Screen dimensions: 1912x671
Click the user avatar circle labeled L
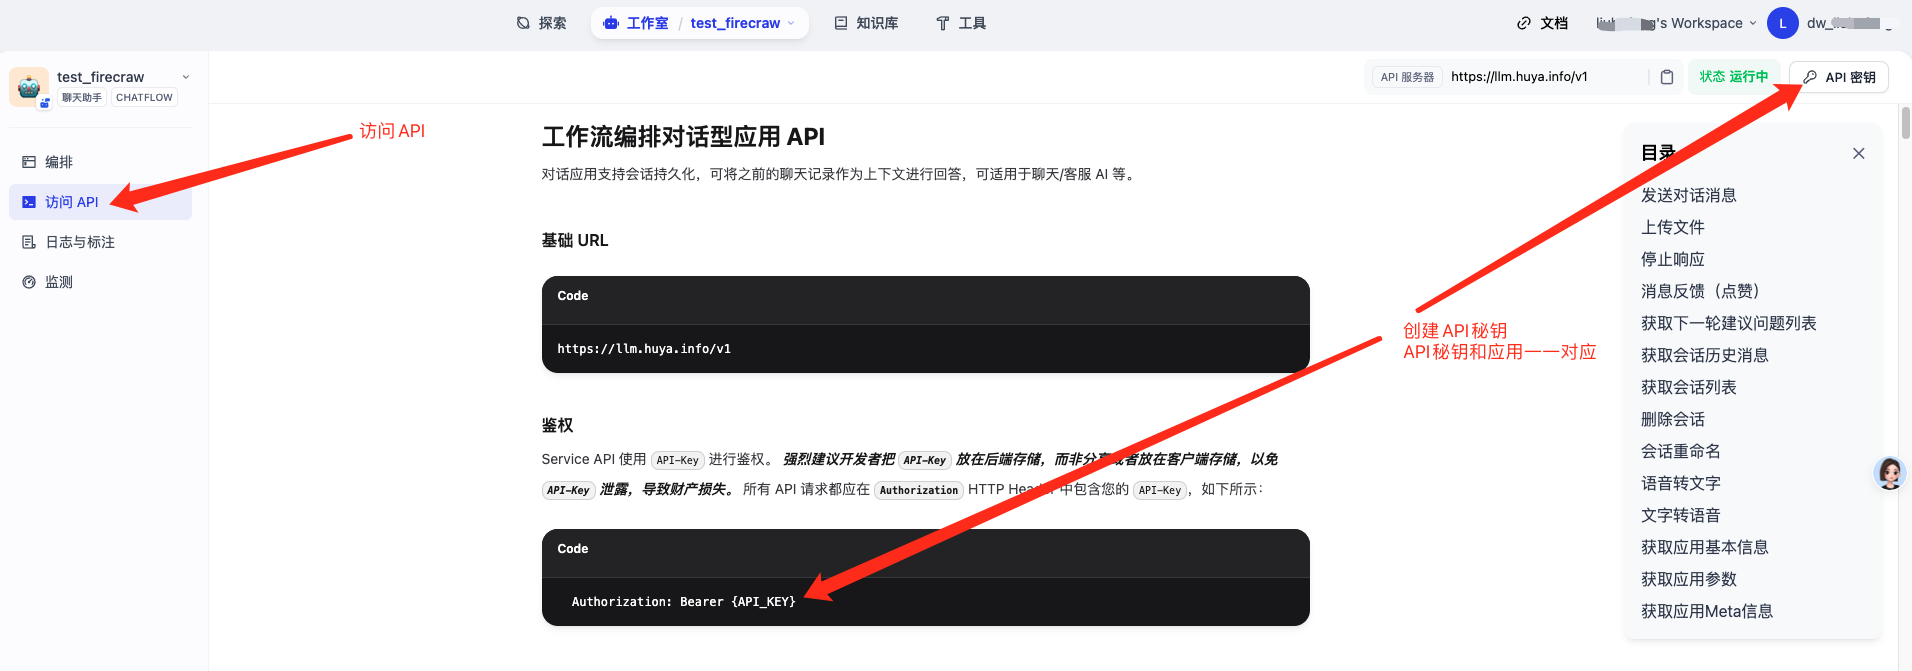(1782, 23)
